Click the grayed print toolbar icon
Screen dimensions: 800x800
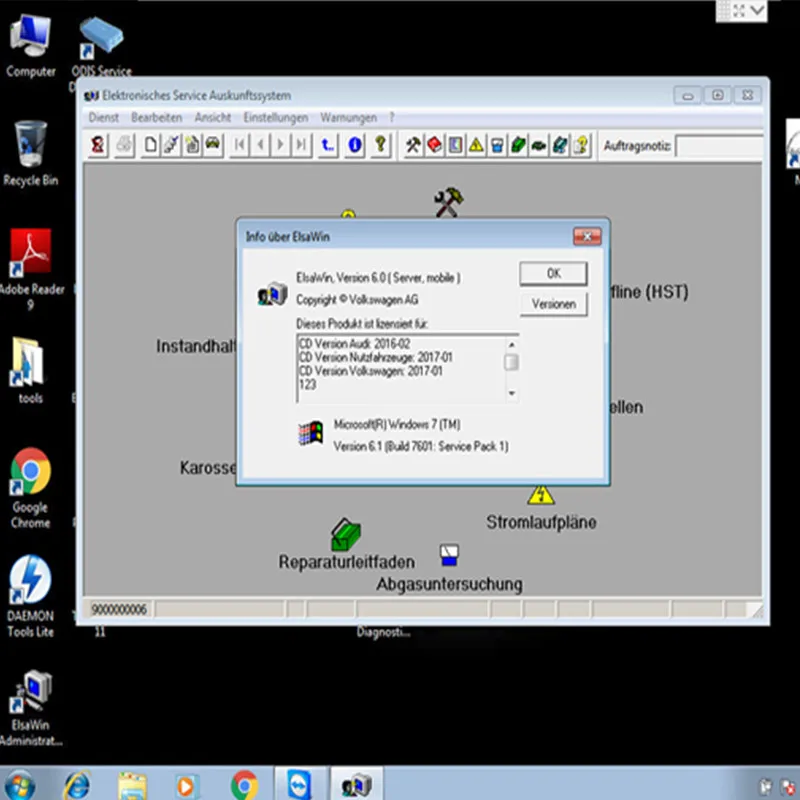(x=124, y=145)
